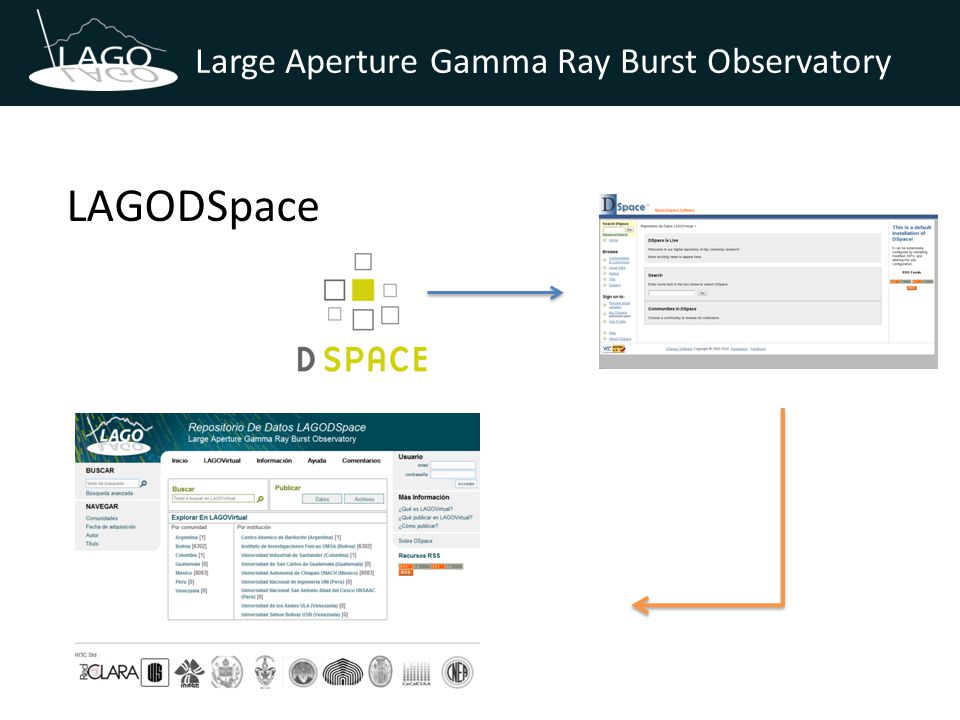Click the DSpace logo in default installation screenshot
Screen dimensions: 960x720
click(623, 205)
